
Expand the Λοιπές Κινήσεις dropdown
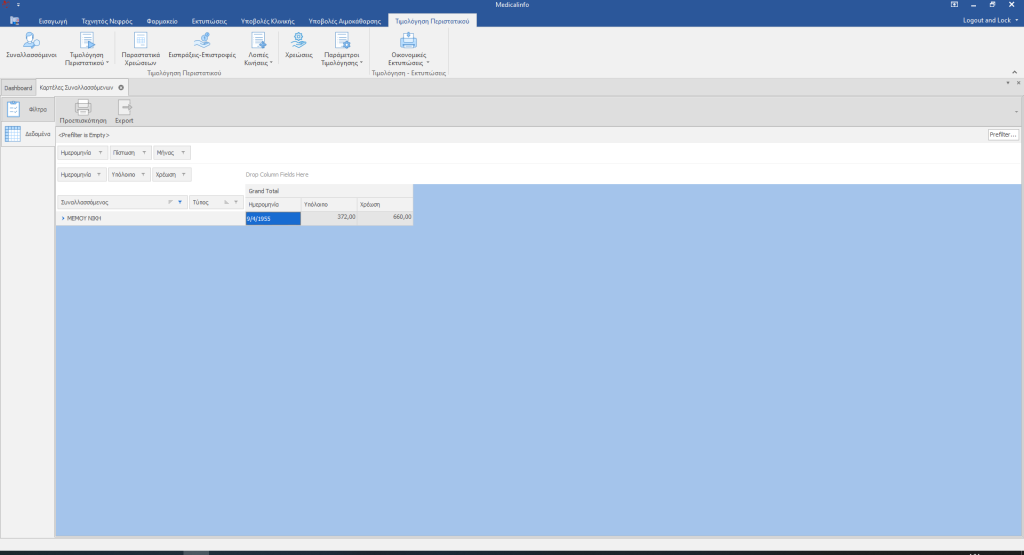click(258, 48)
